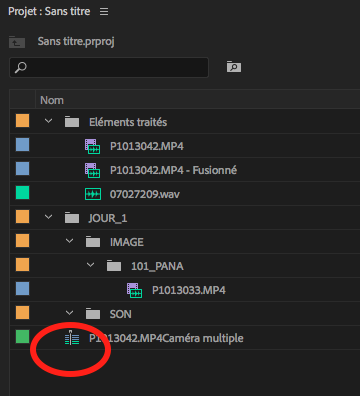Click the green label swatch of Caméra multiple

(22, 337)
